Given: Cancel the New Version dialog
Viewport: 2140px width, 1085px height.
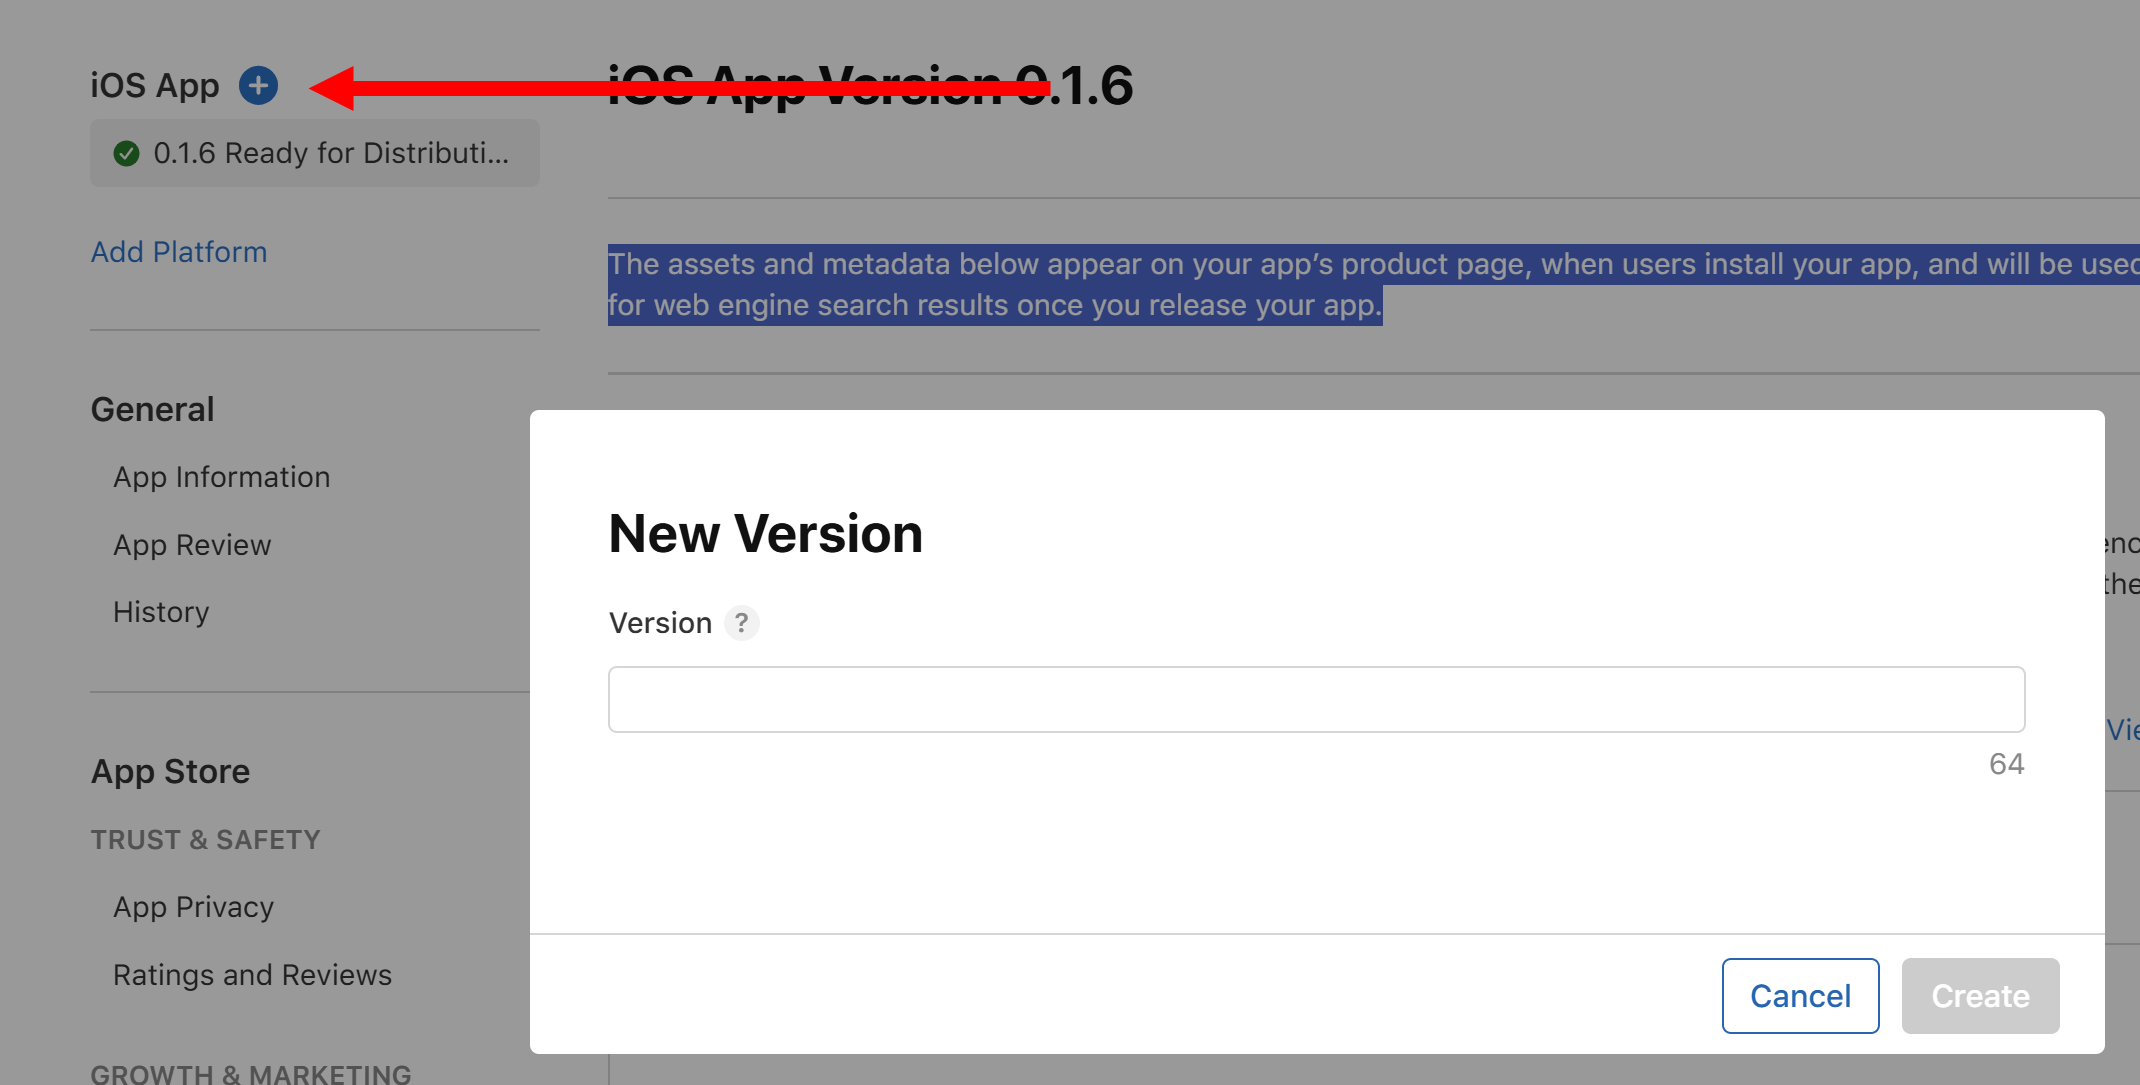Looking at the screenshot, I should coord(1800,996).
